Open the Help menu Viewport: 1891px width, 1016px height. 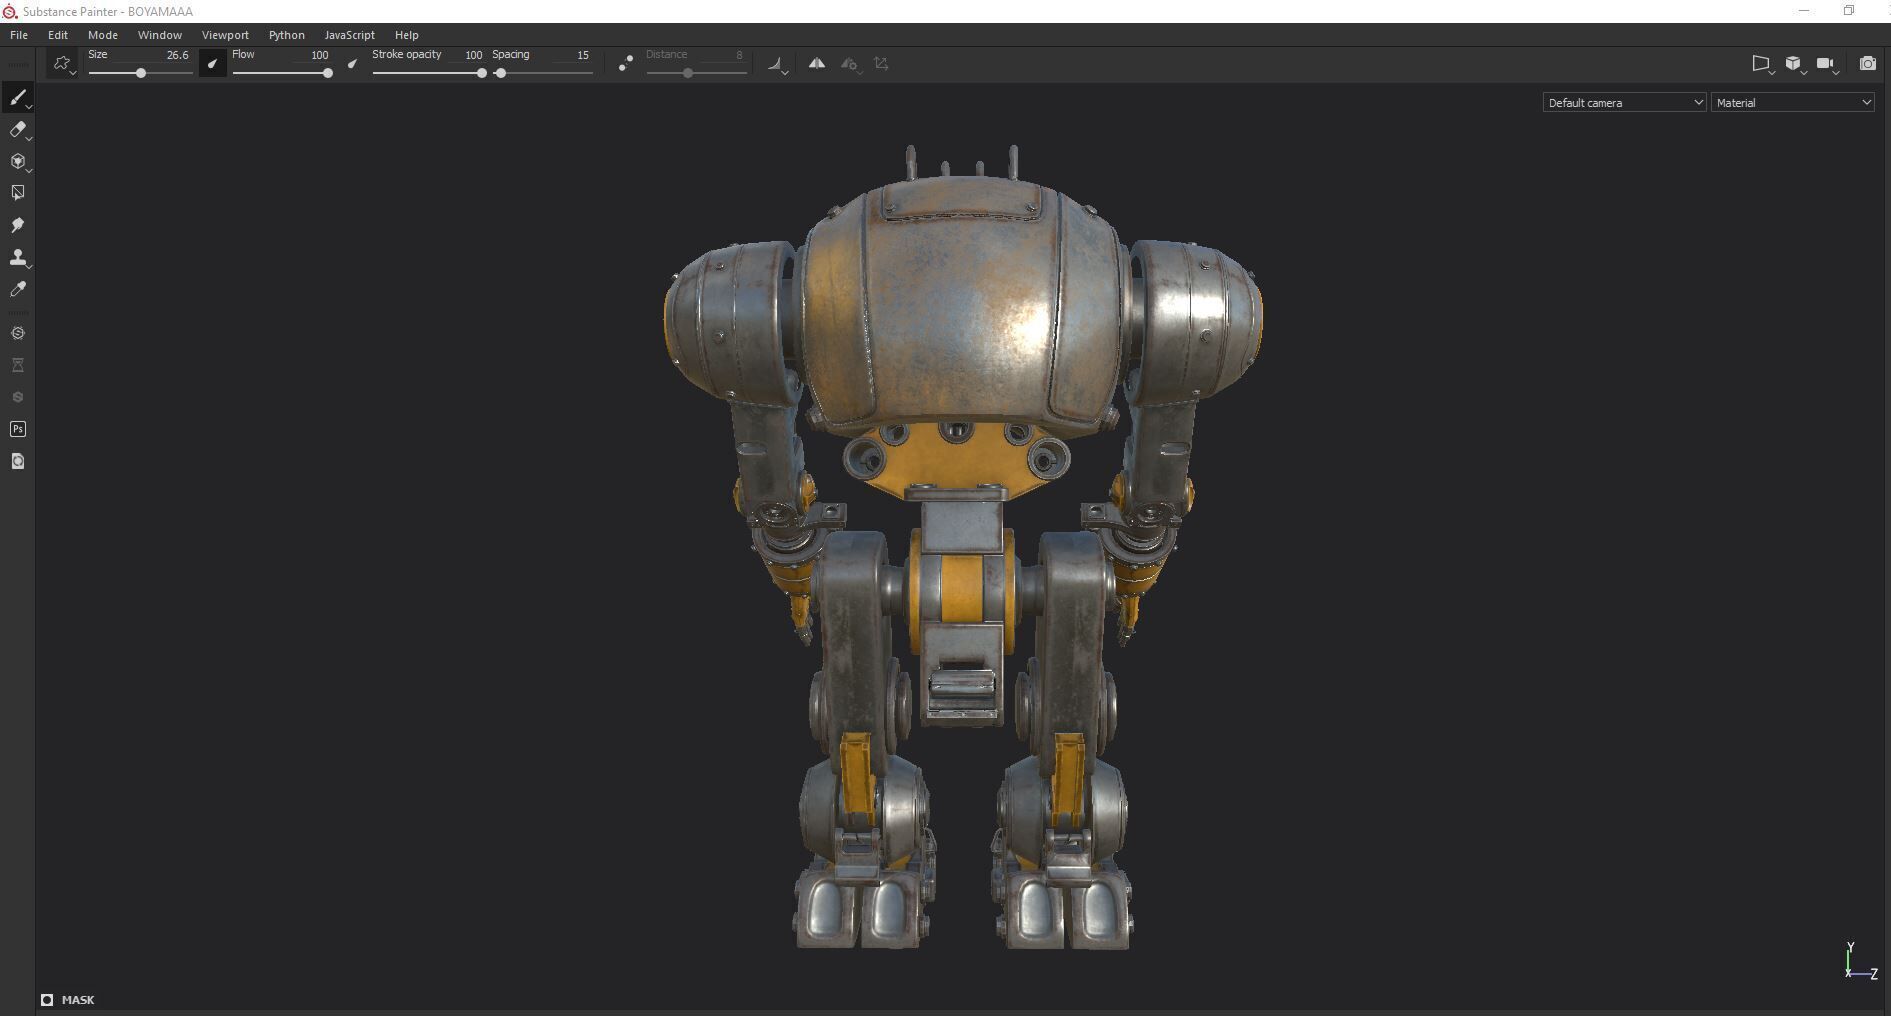(x=407, y=35)
